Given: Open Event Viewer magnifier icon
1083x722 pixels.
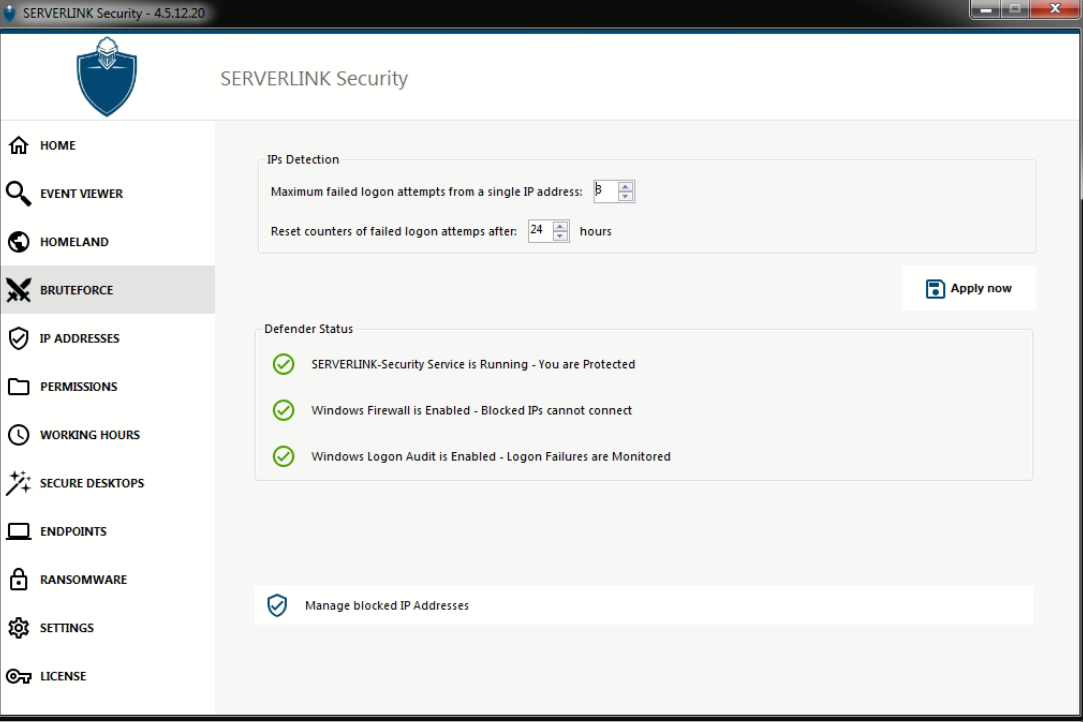Looking at the screenshot, I should (x=18, y=193).
